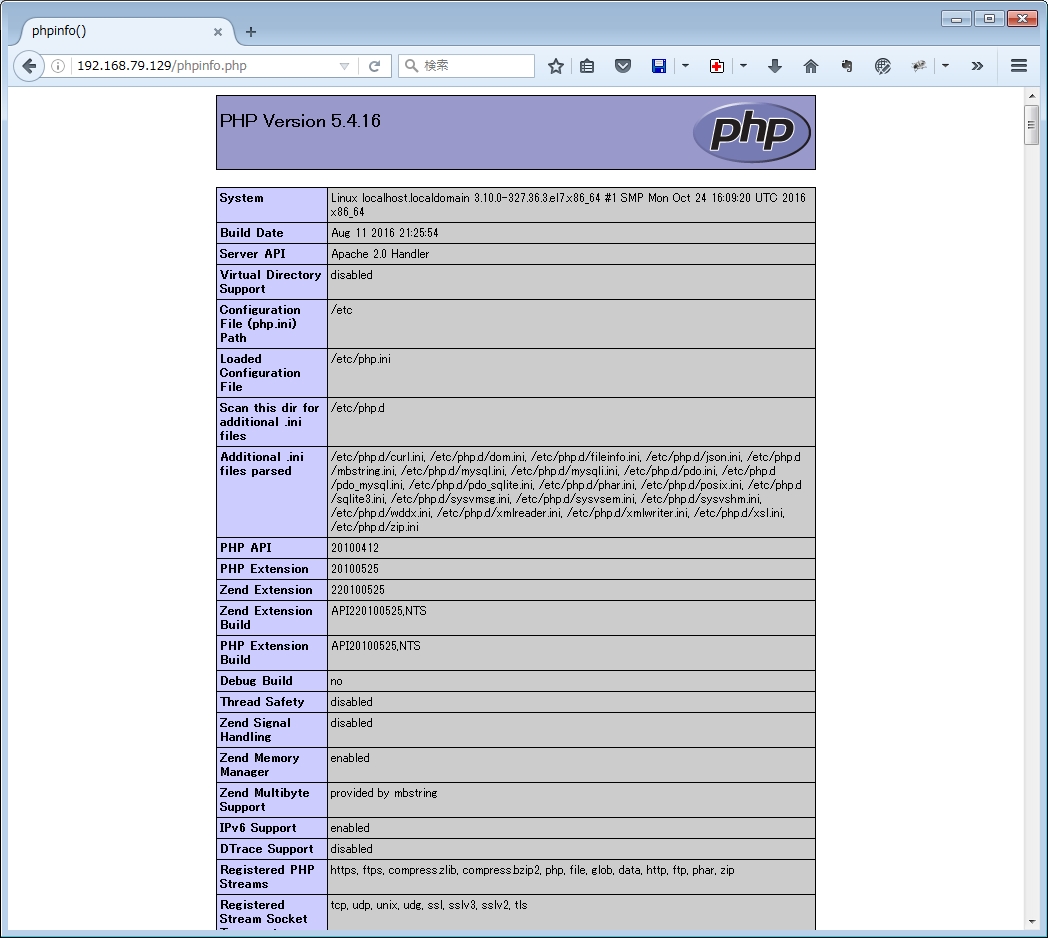
Task: Go to the home page
Action: 811,66
